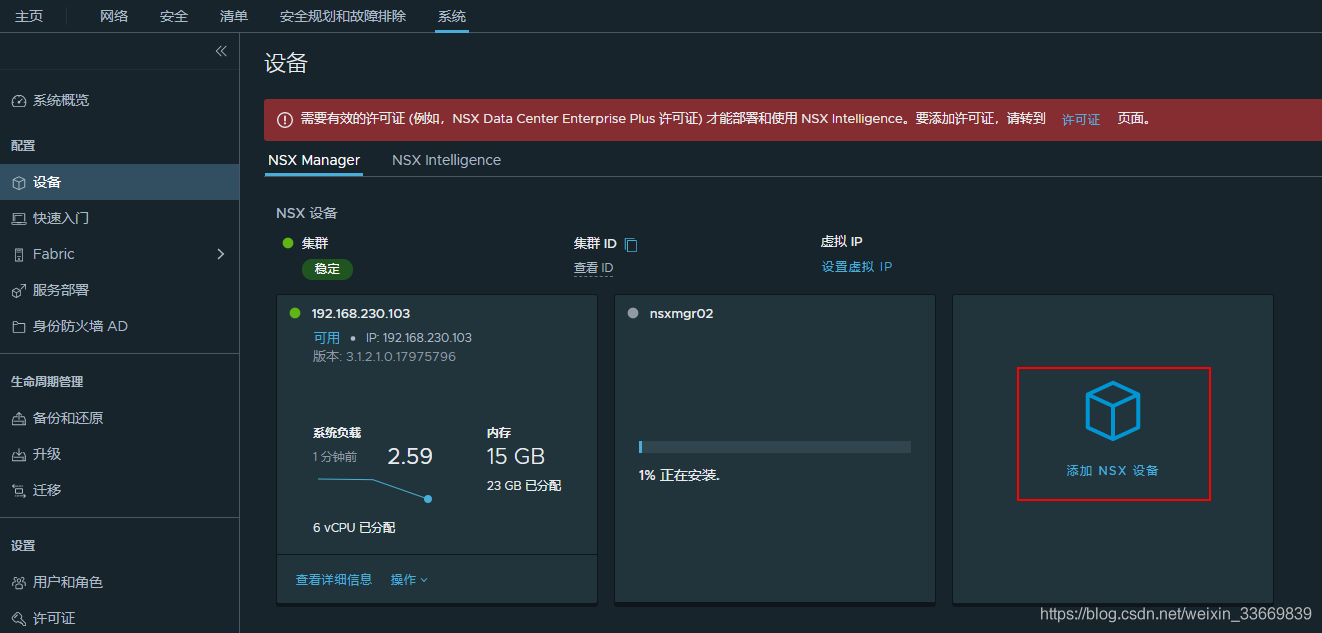Select the 系统 top menu
The image size is (1322, 633).
tap(452, 16)
